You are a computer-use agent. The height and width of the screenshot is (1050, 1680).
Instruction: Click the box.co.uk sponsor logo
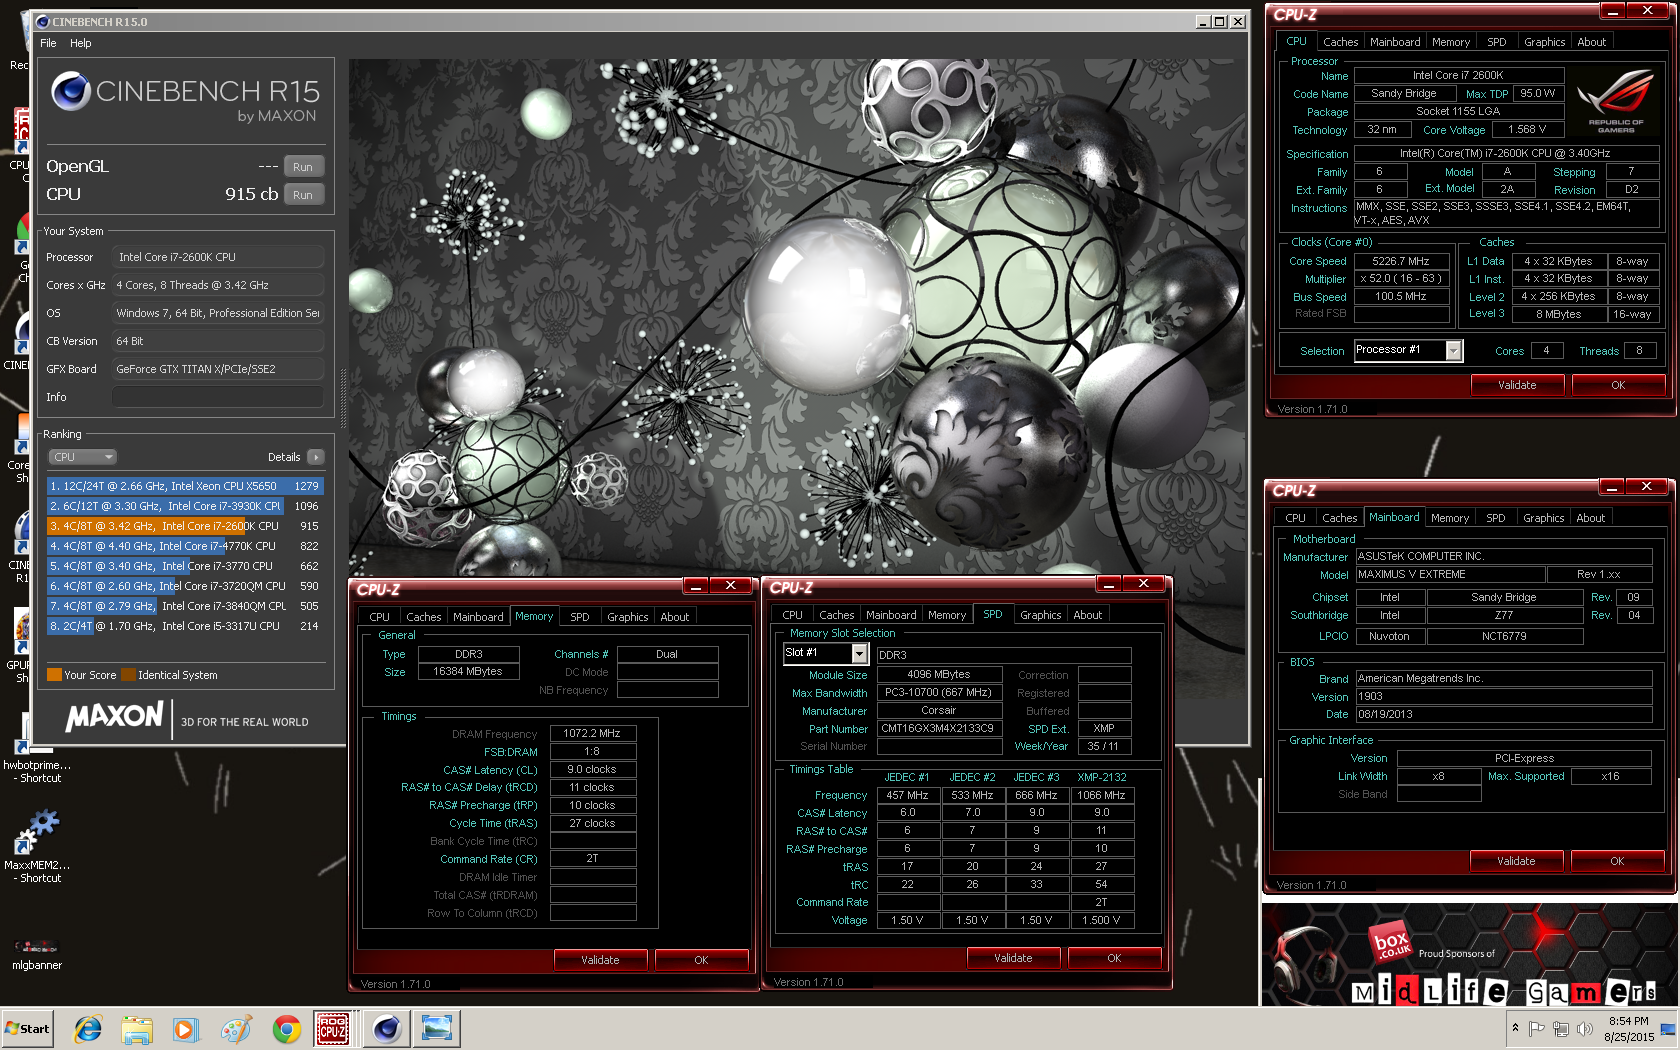tap(1390, 943)
